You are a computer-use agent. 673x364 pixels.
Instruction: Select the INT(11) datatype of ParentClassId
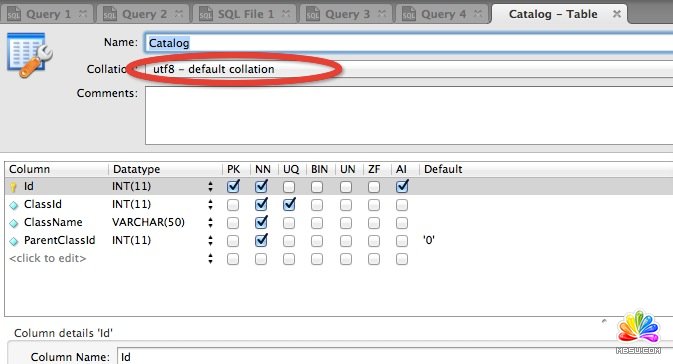coord(131,240)
